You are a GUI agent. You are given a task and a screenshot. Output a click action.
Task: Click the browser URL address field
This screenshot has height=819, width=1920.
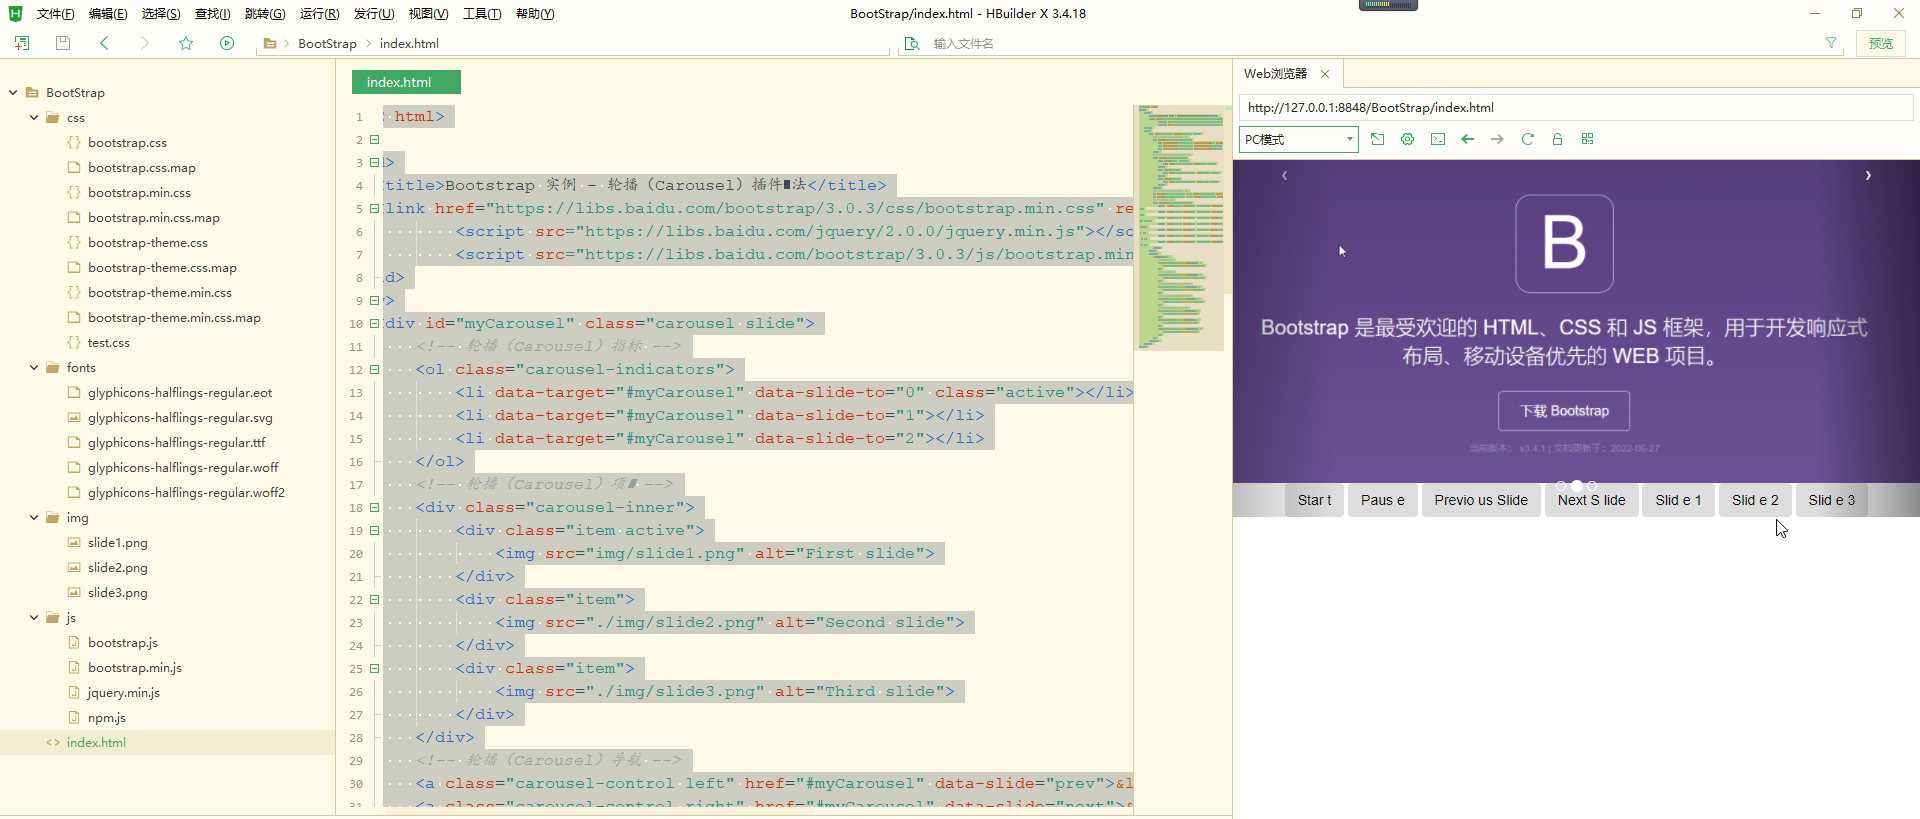(1576, 107)
